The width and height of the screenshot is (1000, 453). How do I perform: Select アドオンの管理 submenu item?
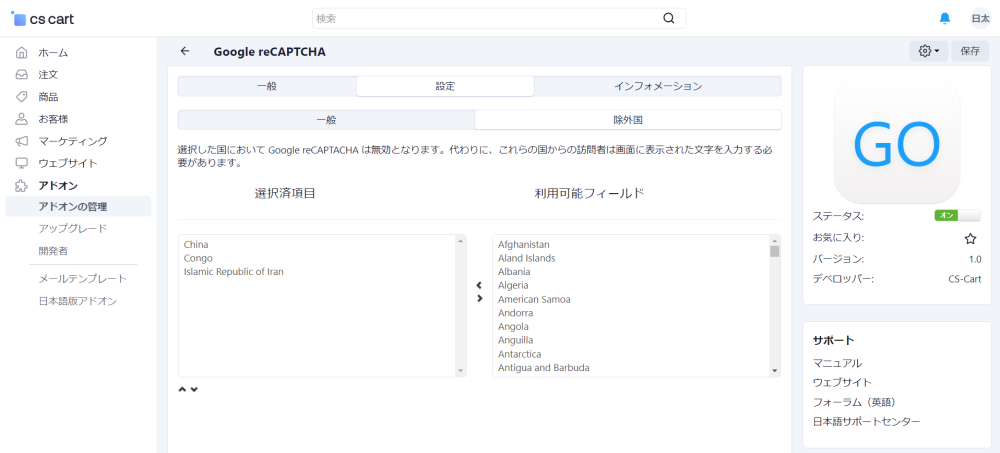(78, 206)
